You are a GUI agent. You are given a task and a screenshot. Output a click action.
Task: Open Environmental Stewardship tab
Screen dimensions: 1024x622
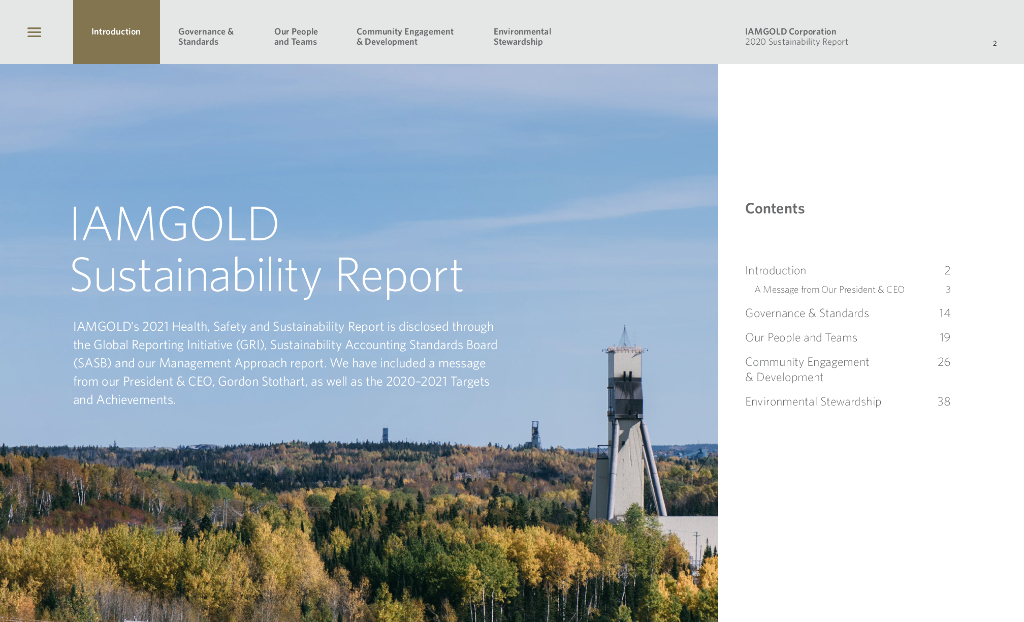[522, 37]
